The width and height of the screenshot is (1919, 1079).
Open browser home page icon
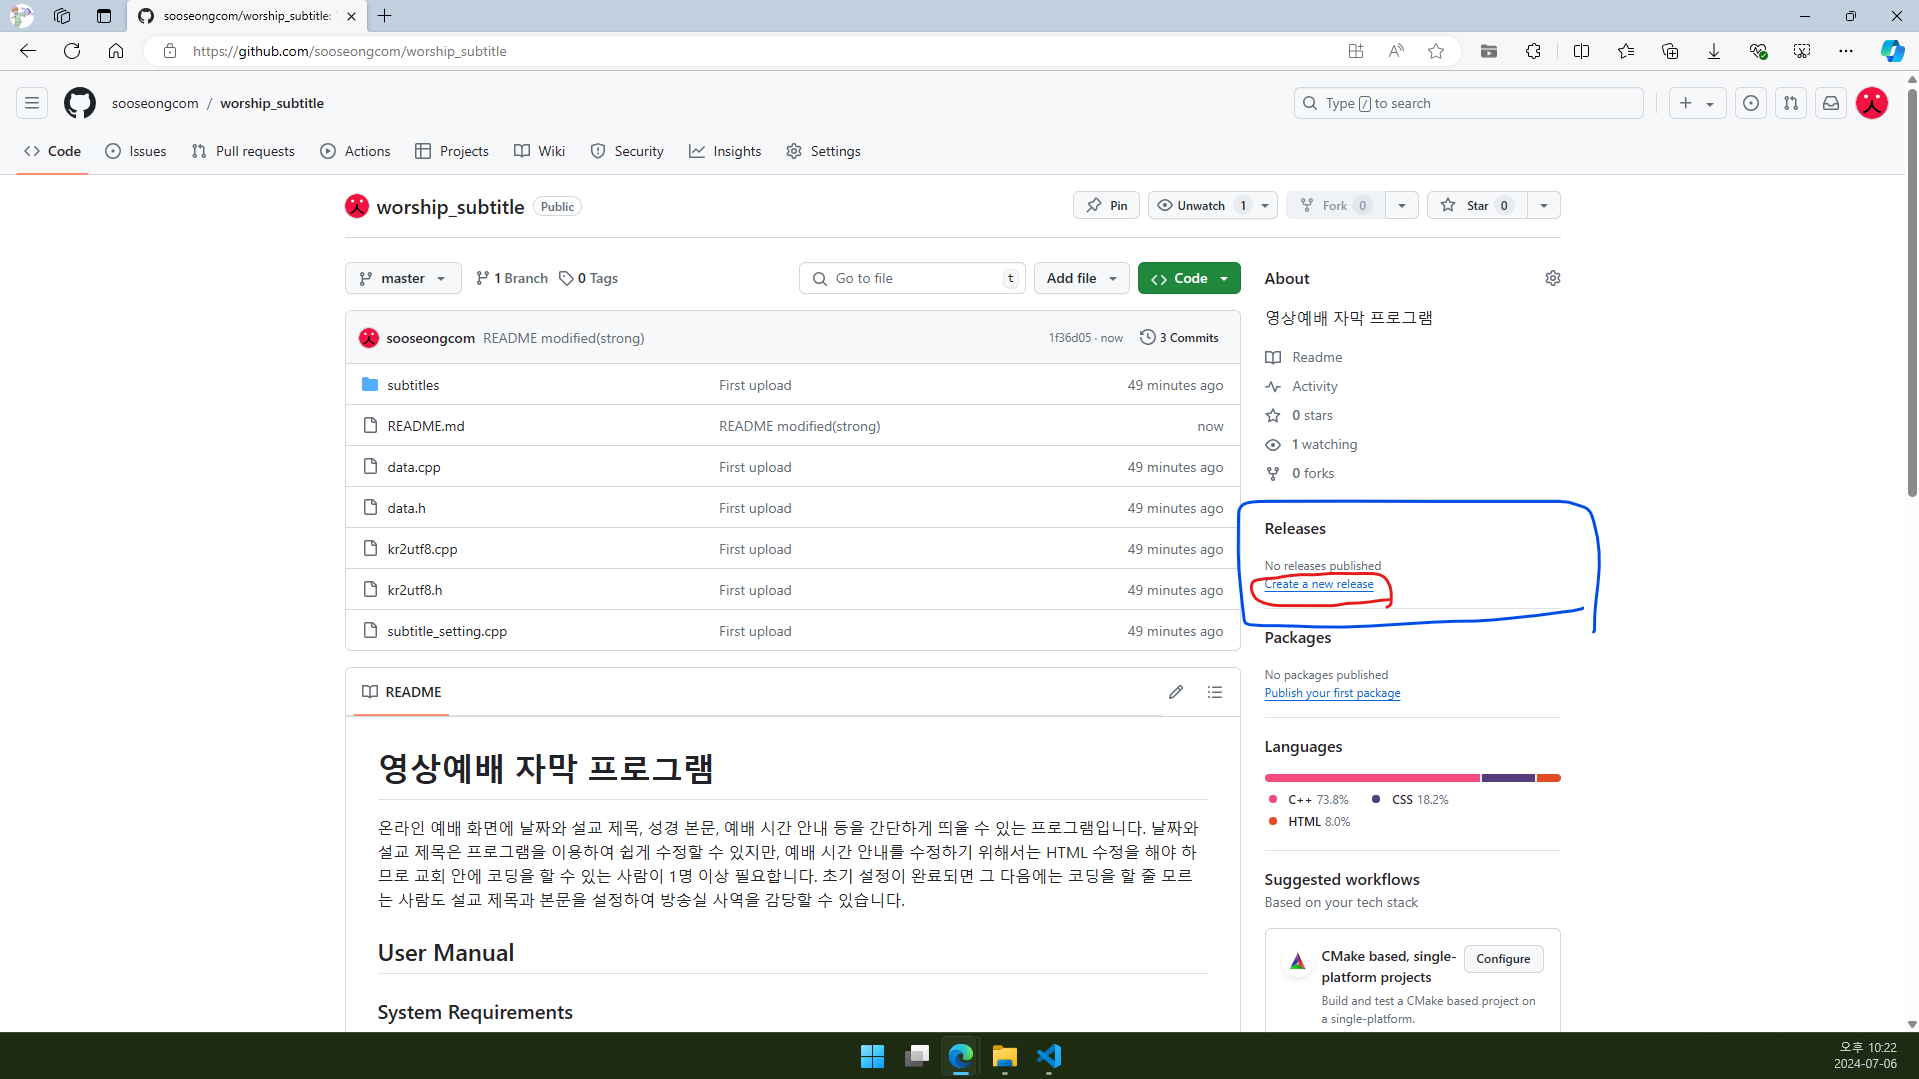[x=116, y=51]
